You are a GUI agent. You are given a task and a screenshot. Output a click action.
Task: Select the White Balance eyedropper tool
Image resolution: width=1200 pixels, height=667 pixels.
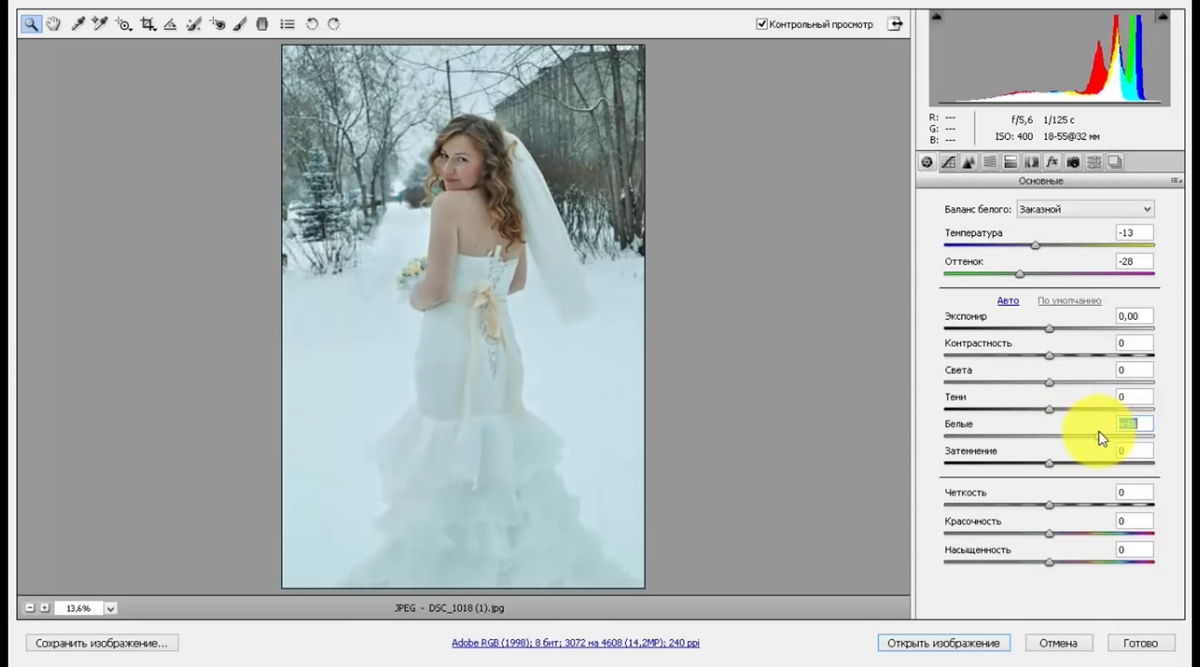[78, 24]
